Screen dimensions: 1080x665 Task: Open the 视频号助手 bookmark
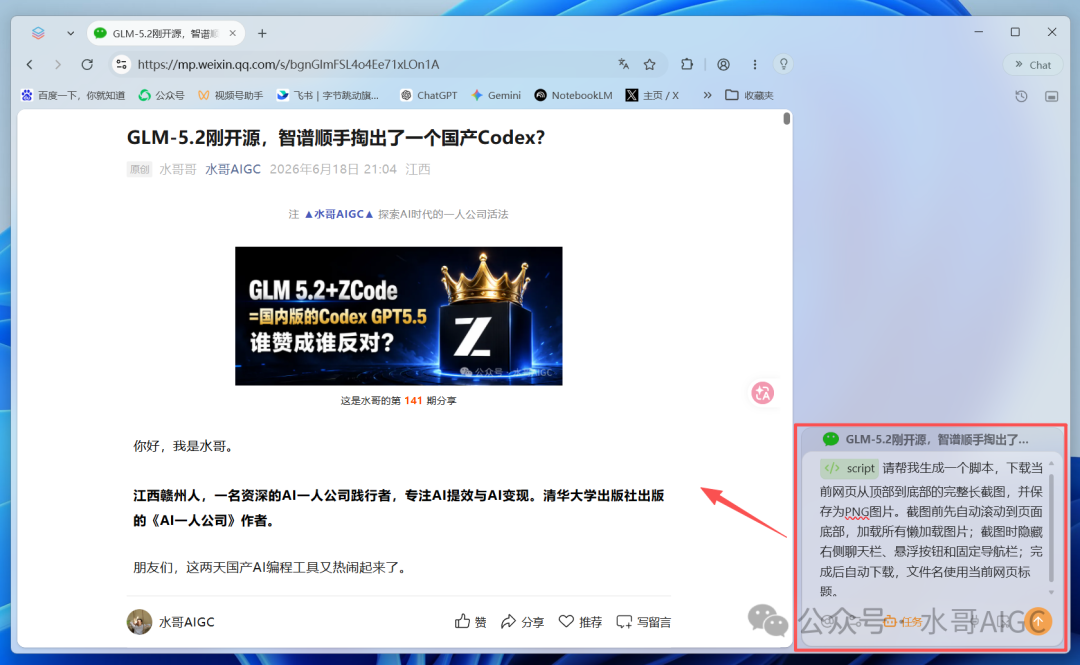click(230, 95)
